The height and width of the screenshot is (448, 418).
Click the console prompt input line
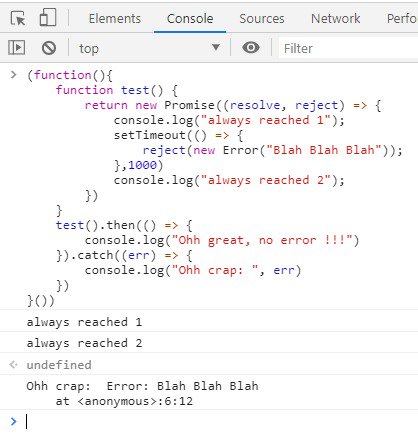click(x=220, y=422)
